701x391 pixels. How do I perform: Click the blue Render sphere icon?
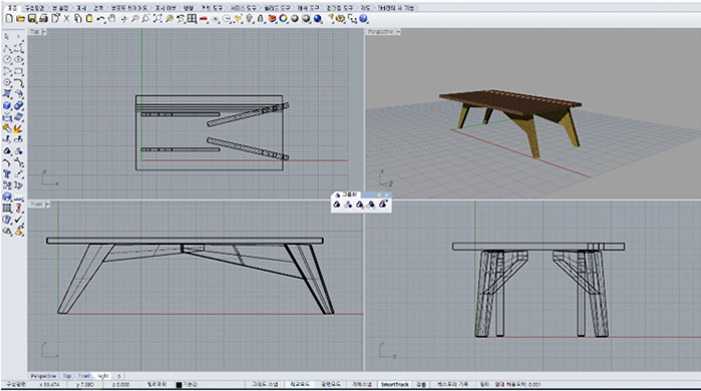318,18
